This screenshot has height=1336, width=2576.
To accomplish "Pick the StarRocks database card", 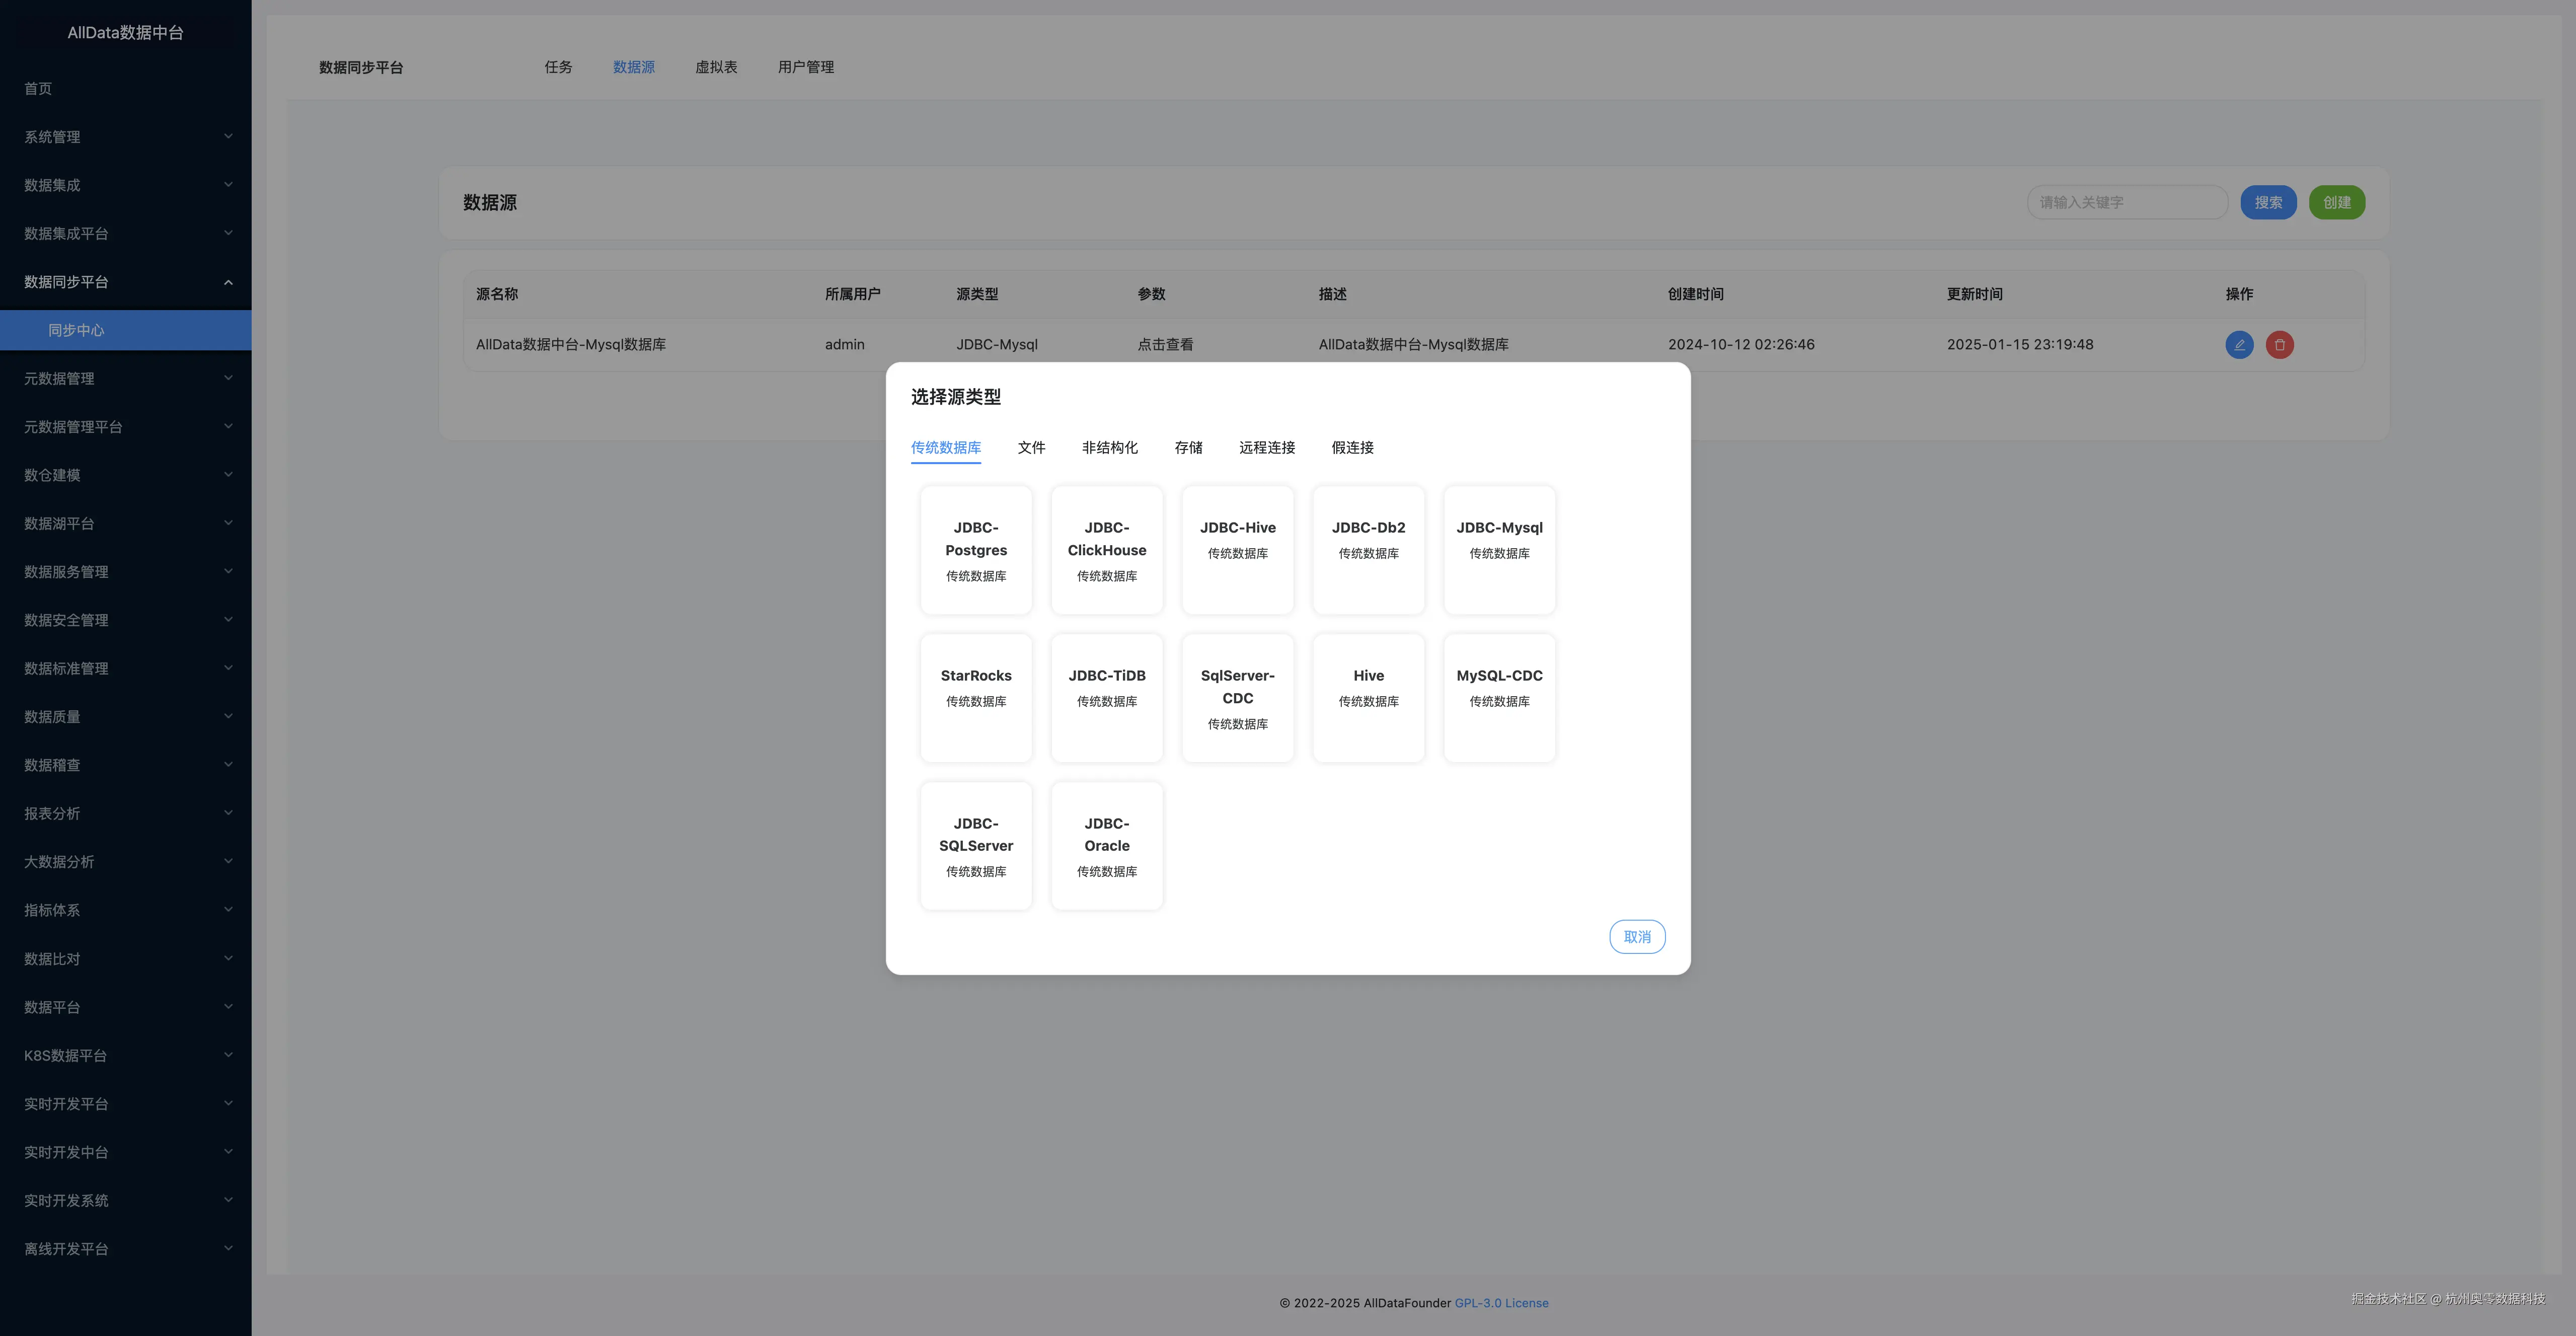I will [x=976, y=698].
